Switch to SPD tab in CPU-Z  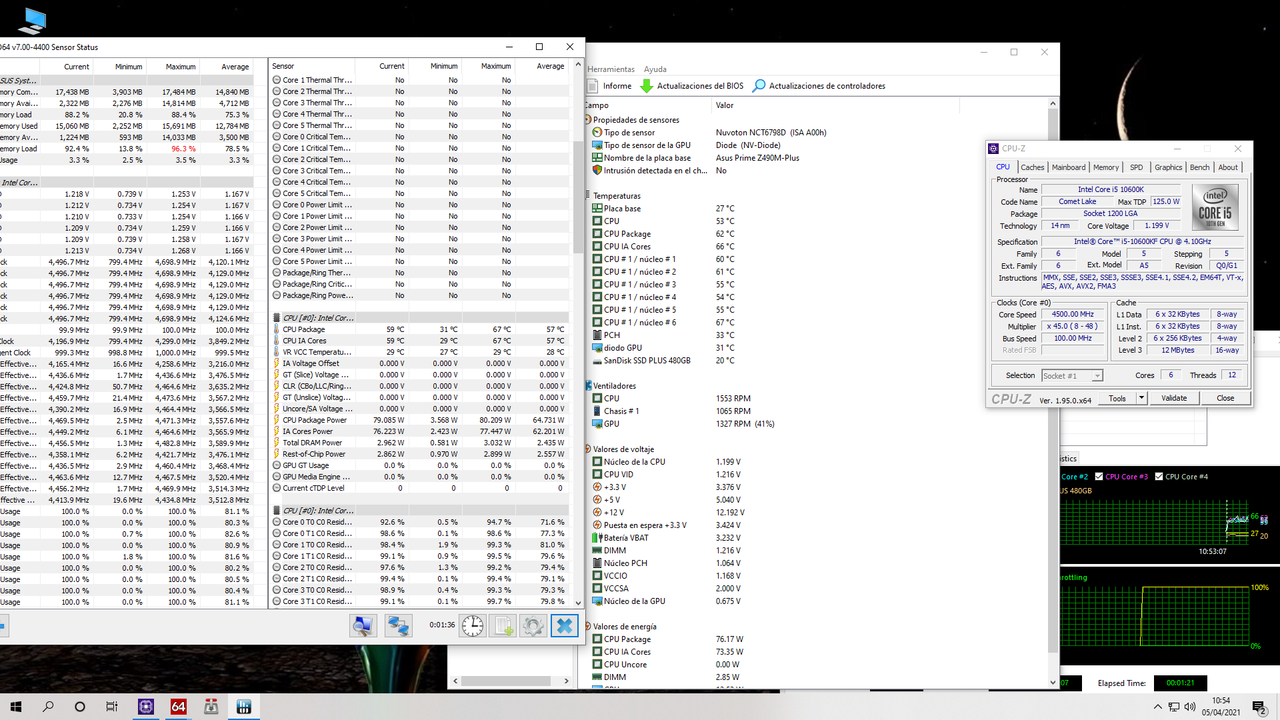1136,167
